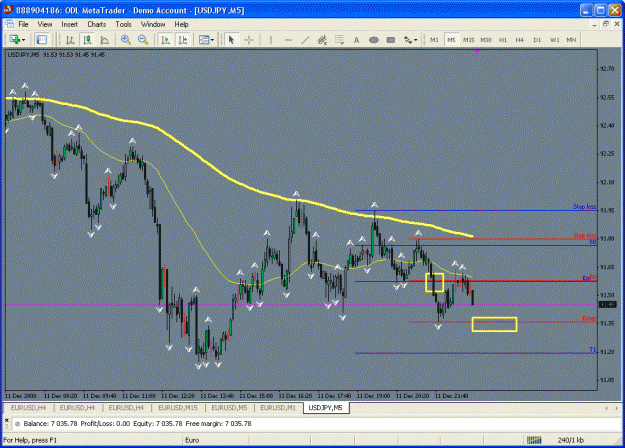The image size is (625, 448).
Task: Close the Terminal panel with X
Action: (x=6, y=420)
